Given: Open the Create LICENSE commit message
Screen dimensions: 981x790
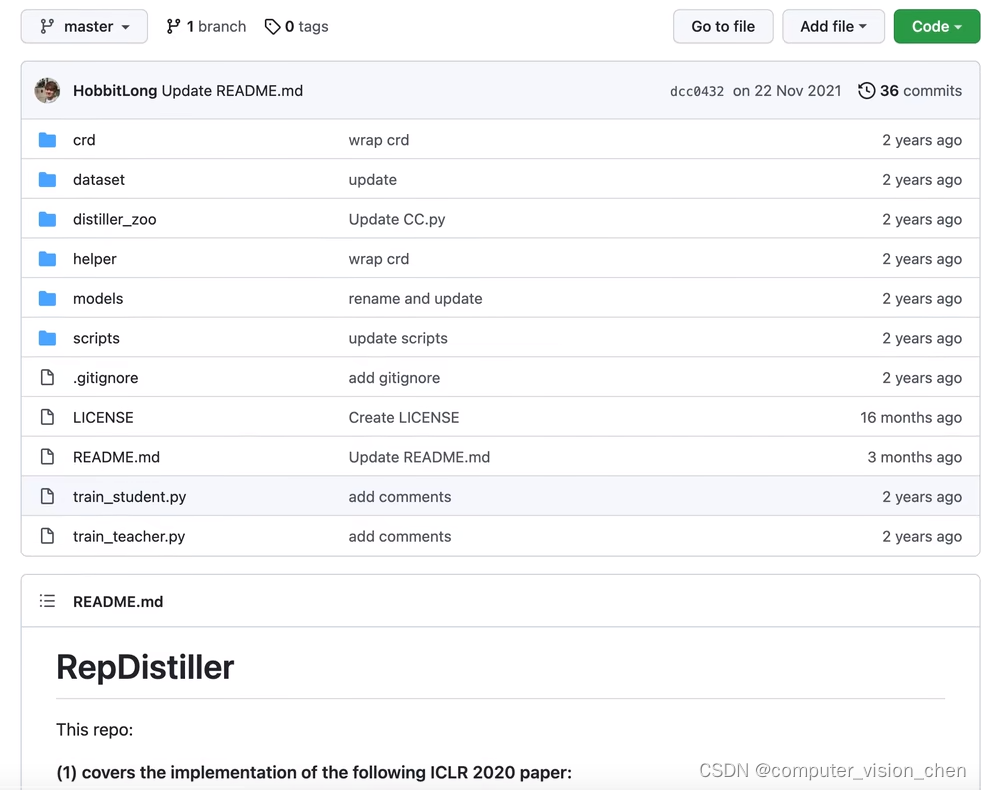Looking at the screenshot, I should [404, 417].
